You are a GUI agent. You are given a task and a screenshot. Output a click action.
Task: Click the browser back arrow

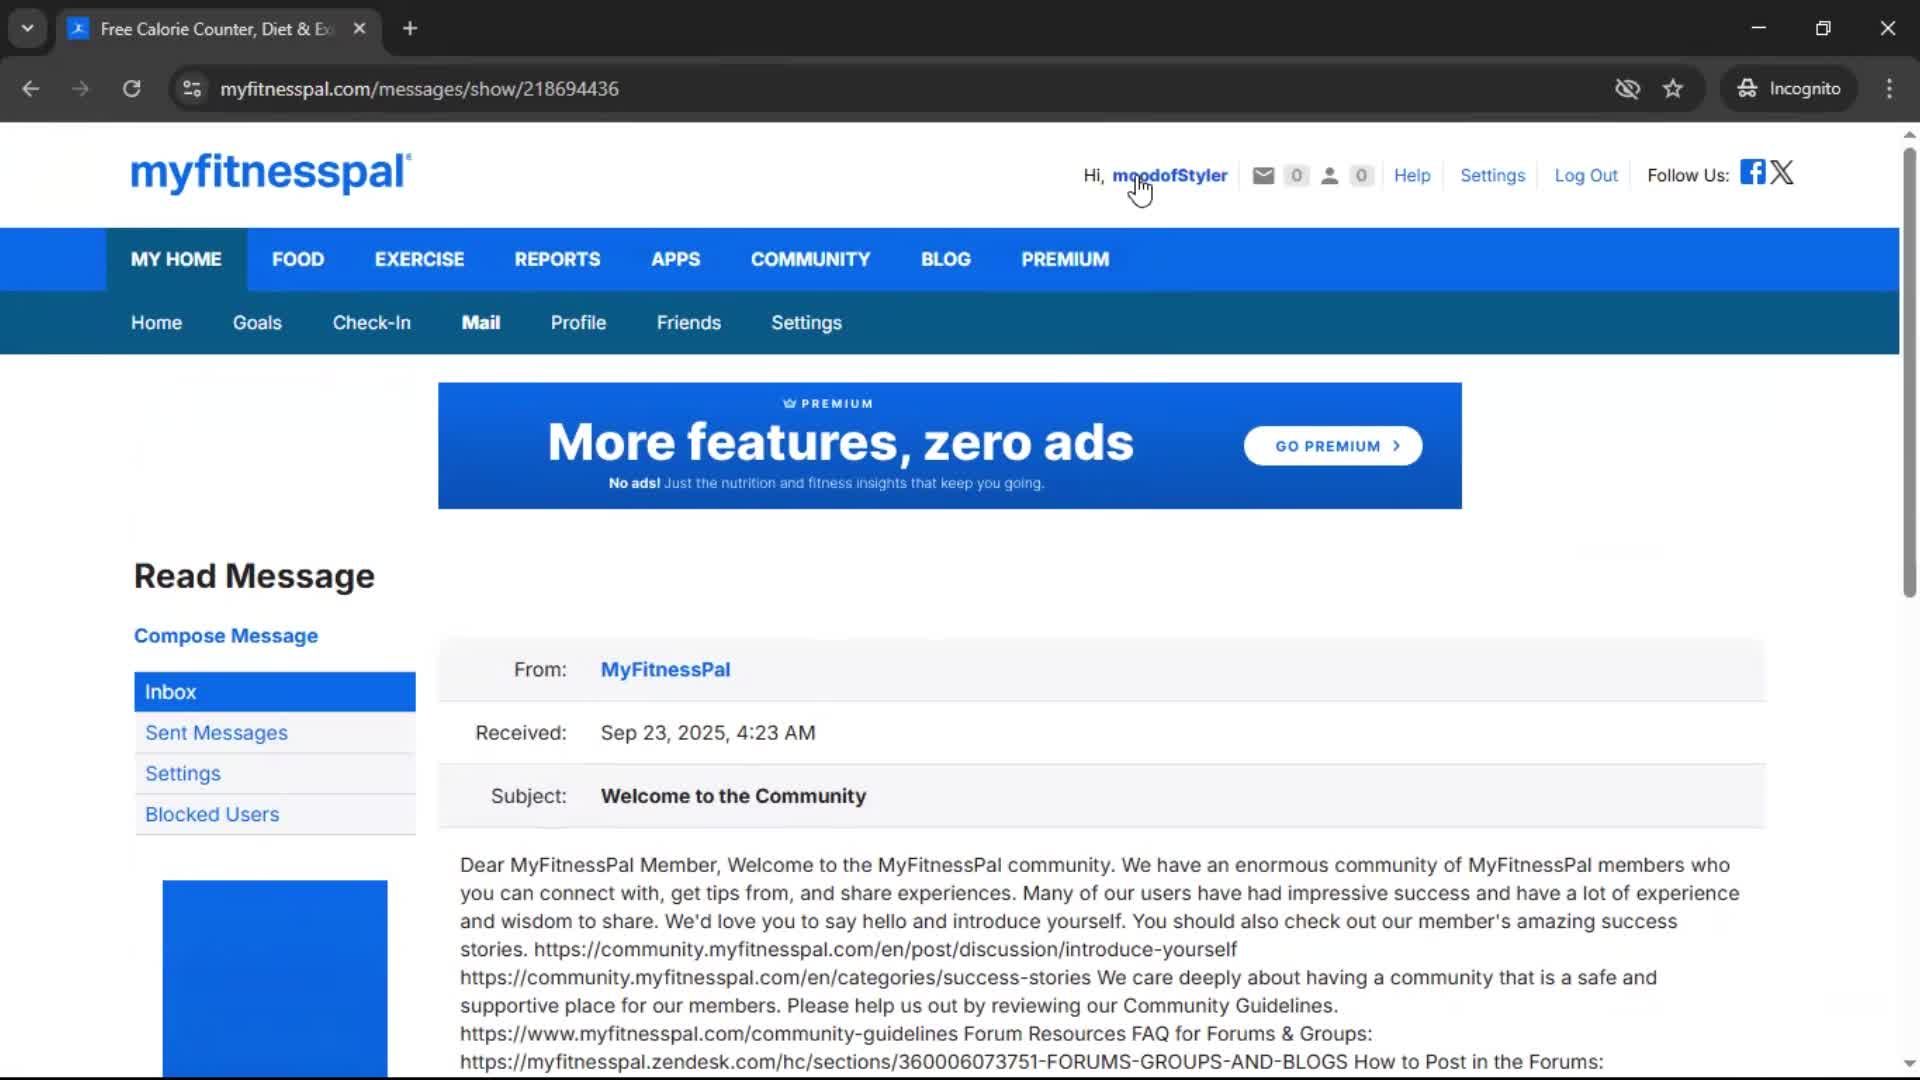tap(30, 89)
